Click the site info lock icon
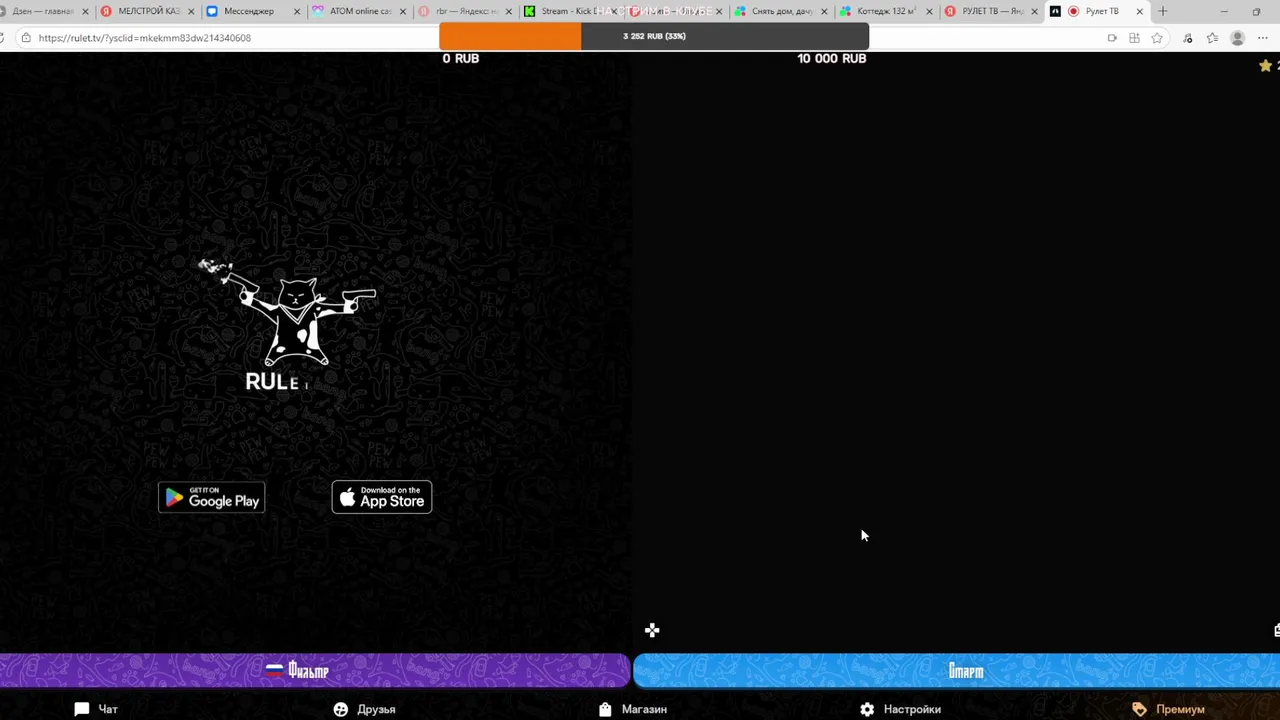Screen dimensions: 1280x720 (x=25, y=38)
